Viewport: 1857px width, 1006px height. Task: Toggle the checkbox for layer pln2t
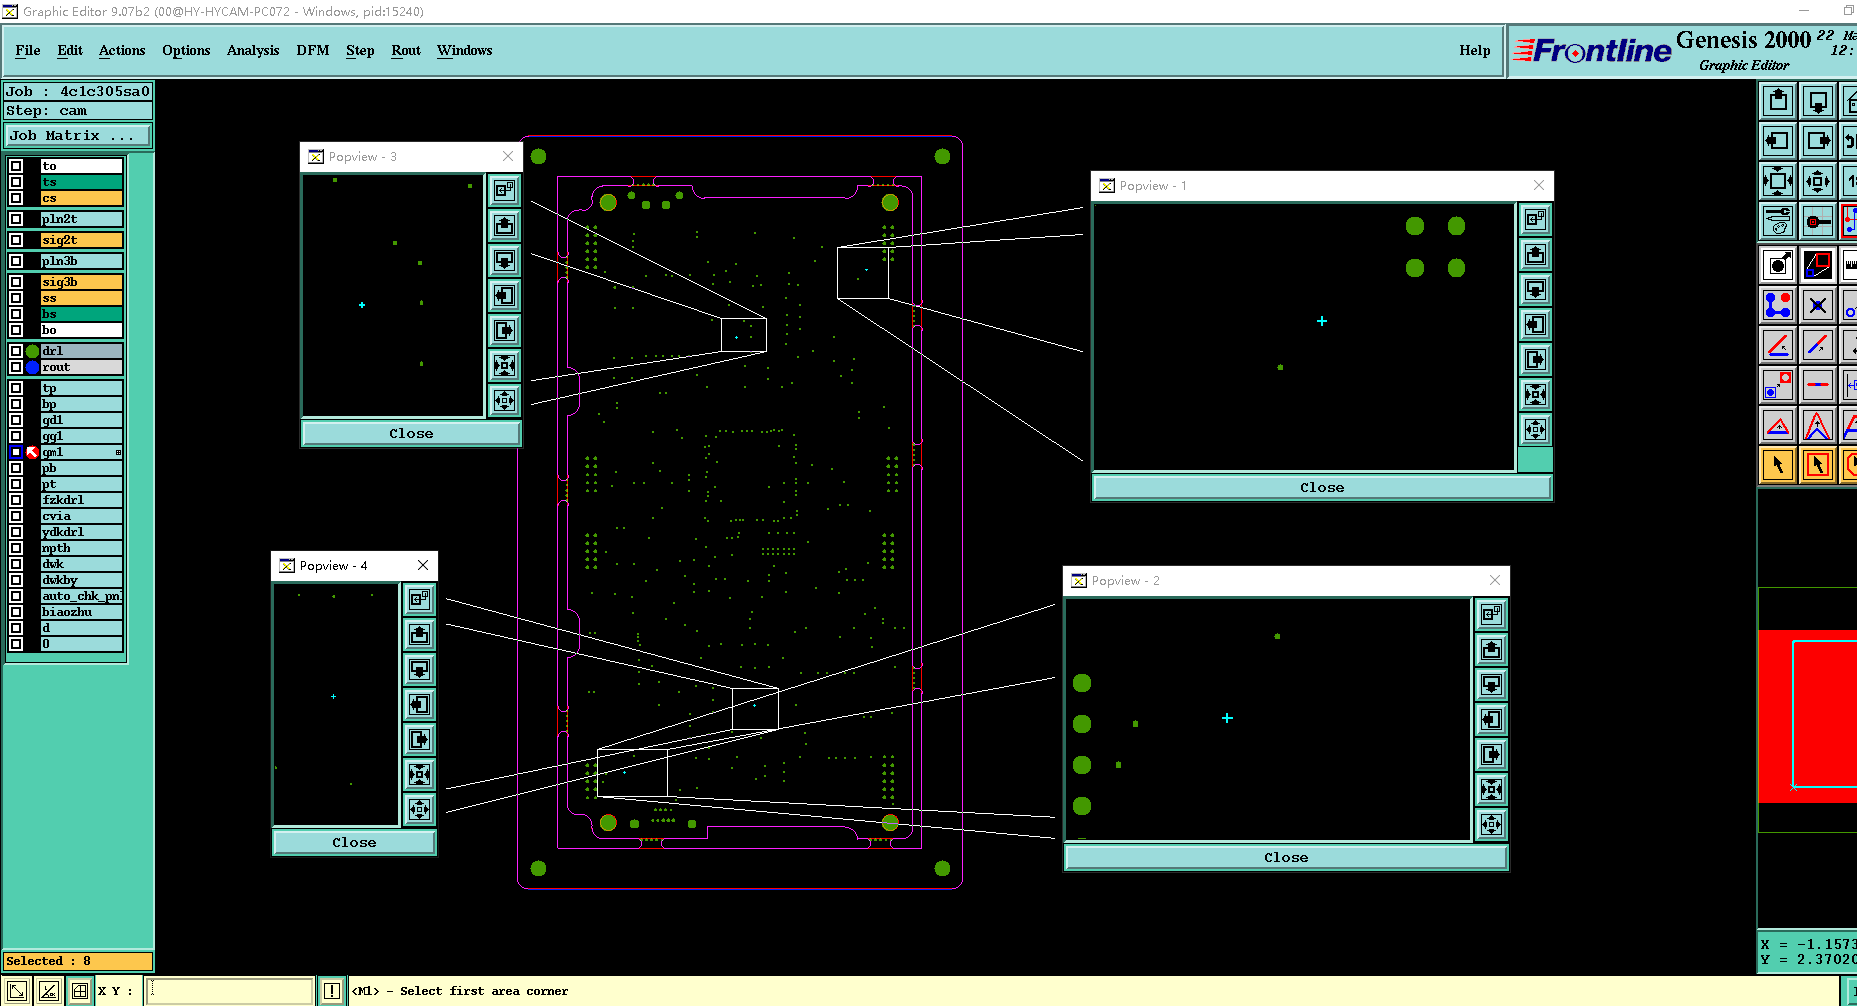click(x=16, y=219)
